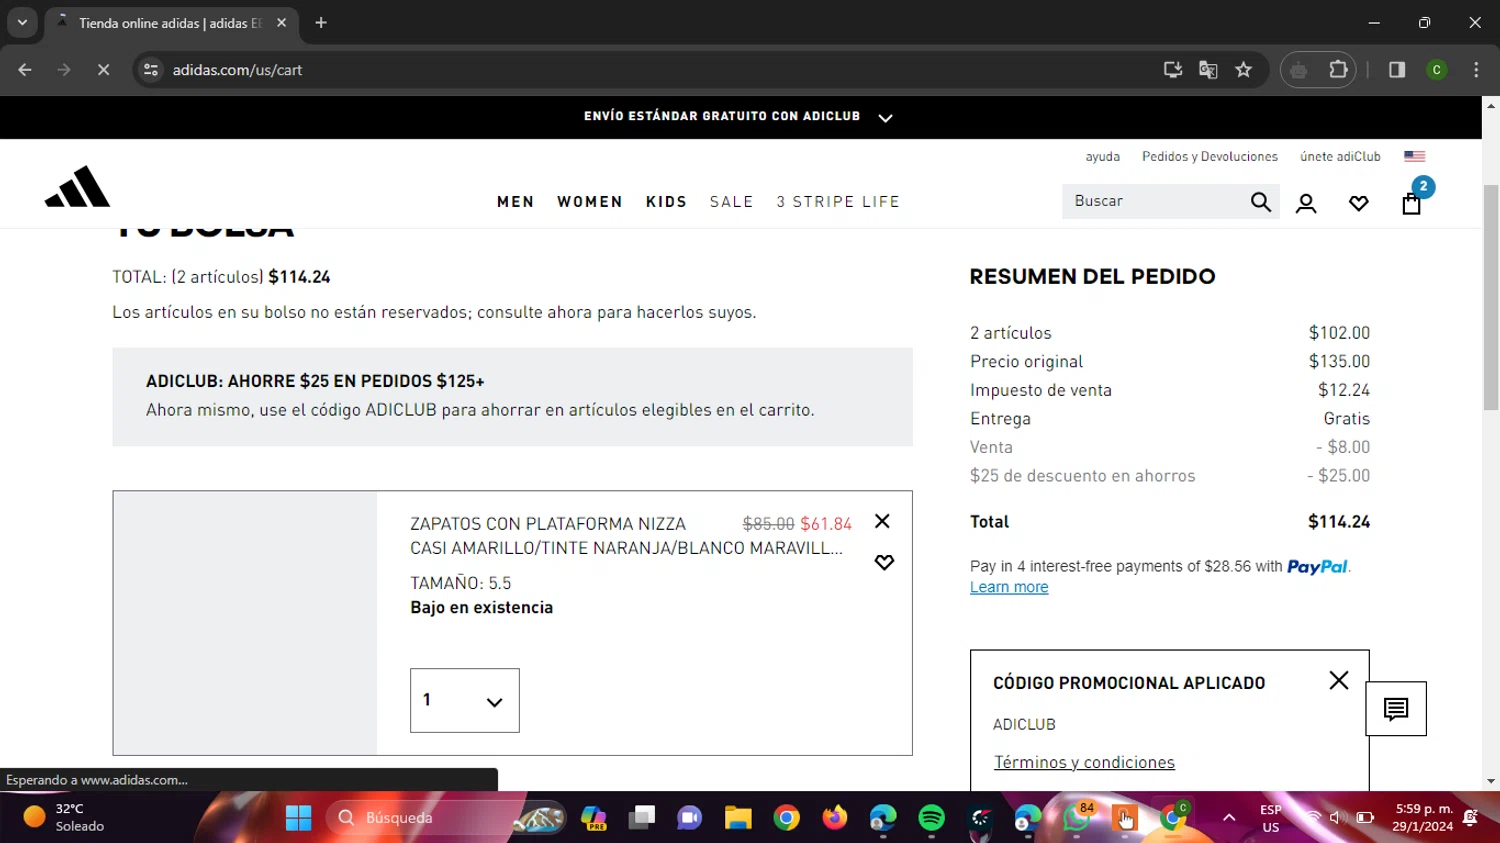Open the Chrome extensions puzzle icon
The height and width of the screenshot is (843, 1500).
coord(1338,70)
